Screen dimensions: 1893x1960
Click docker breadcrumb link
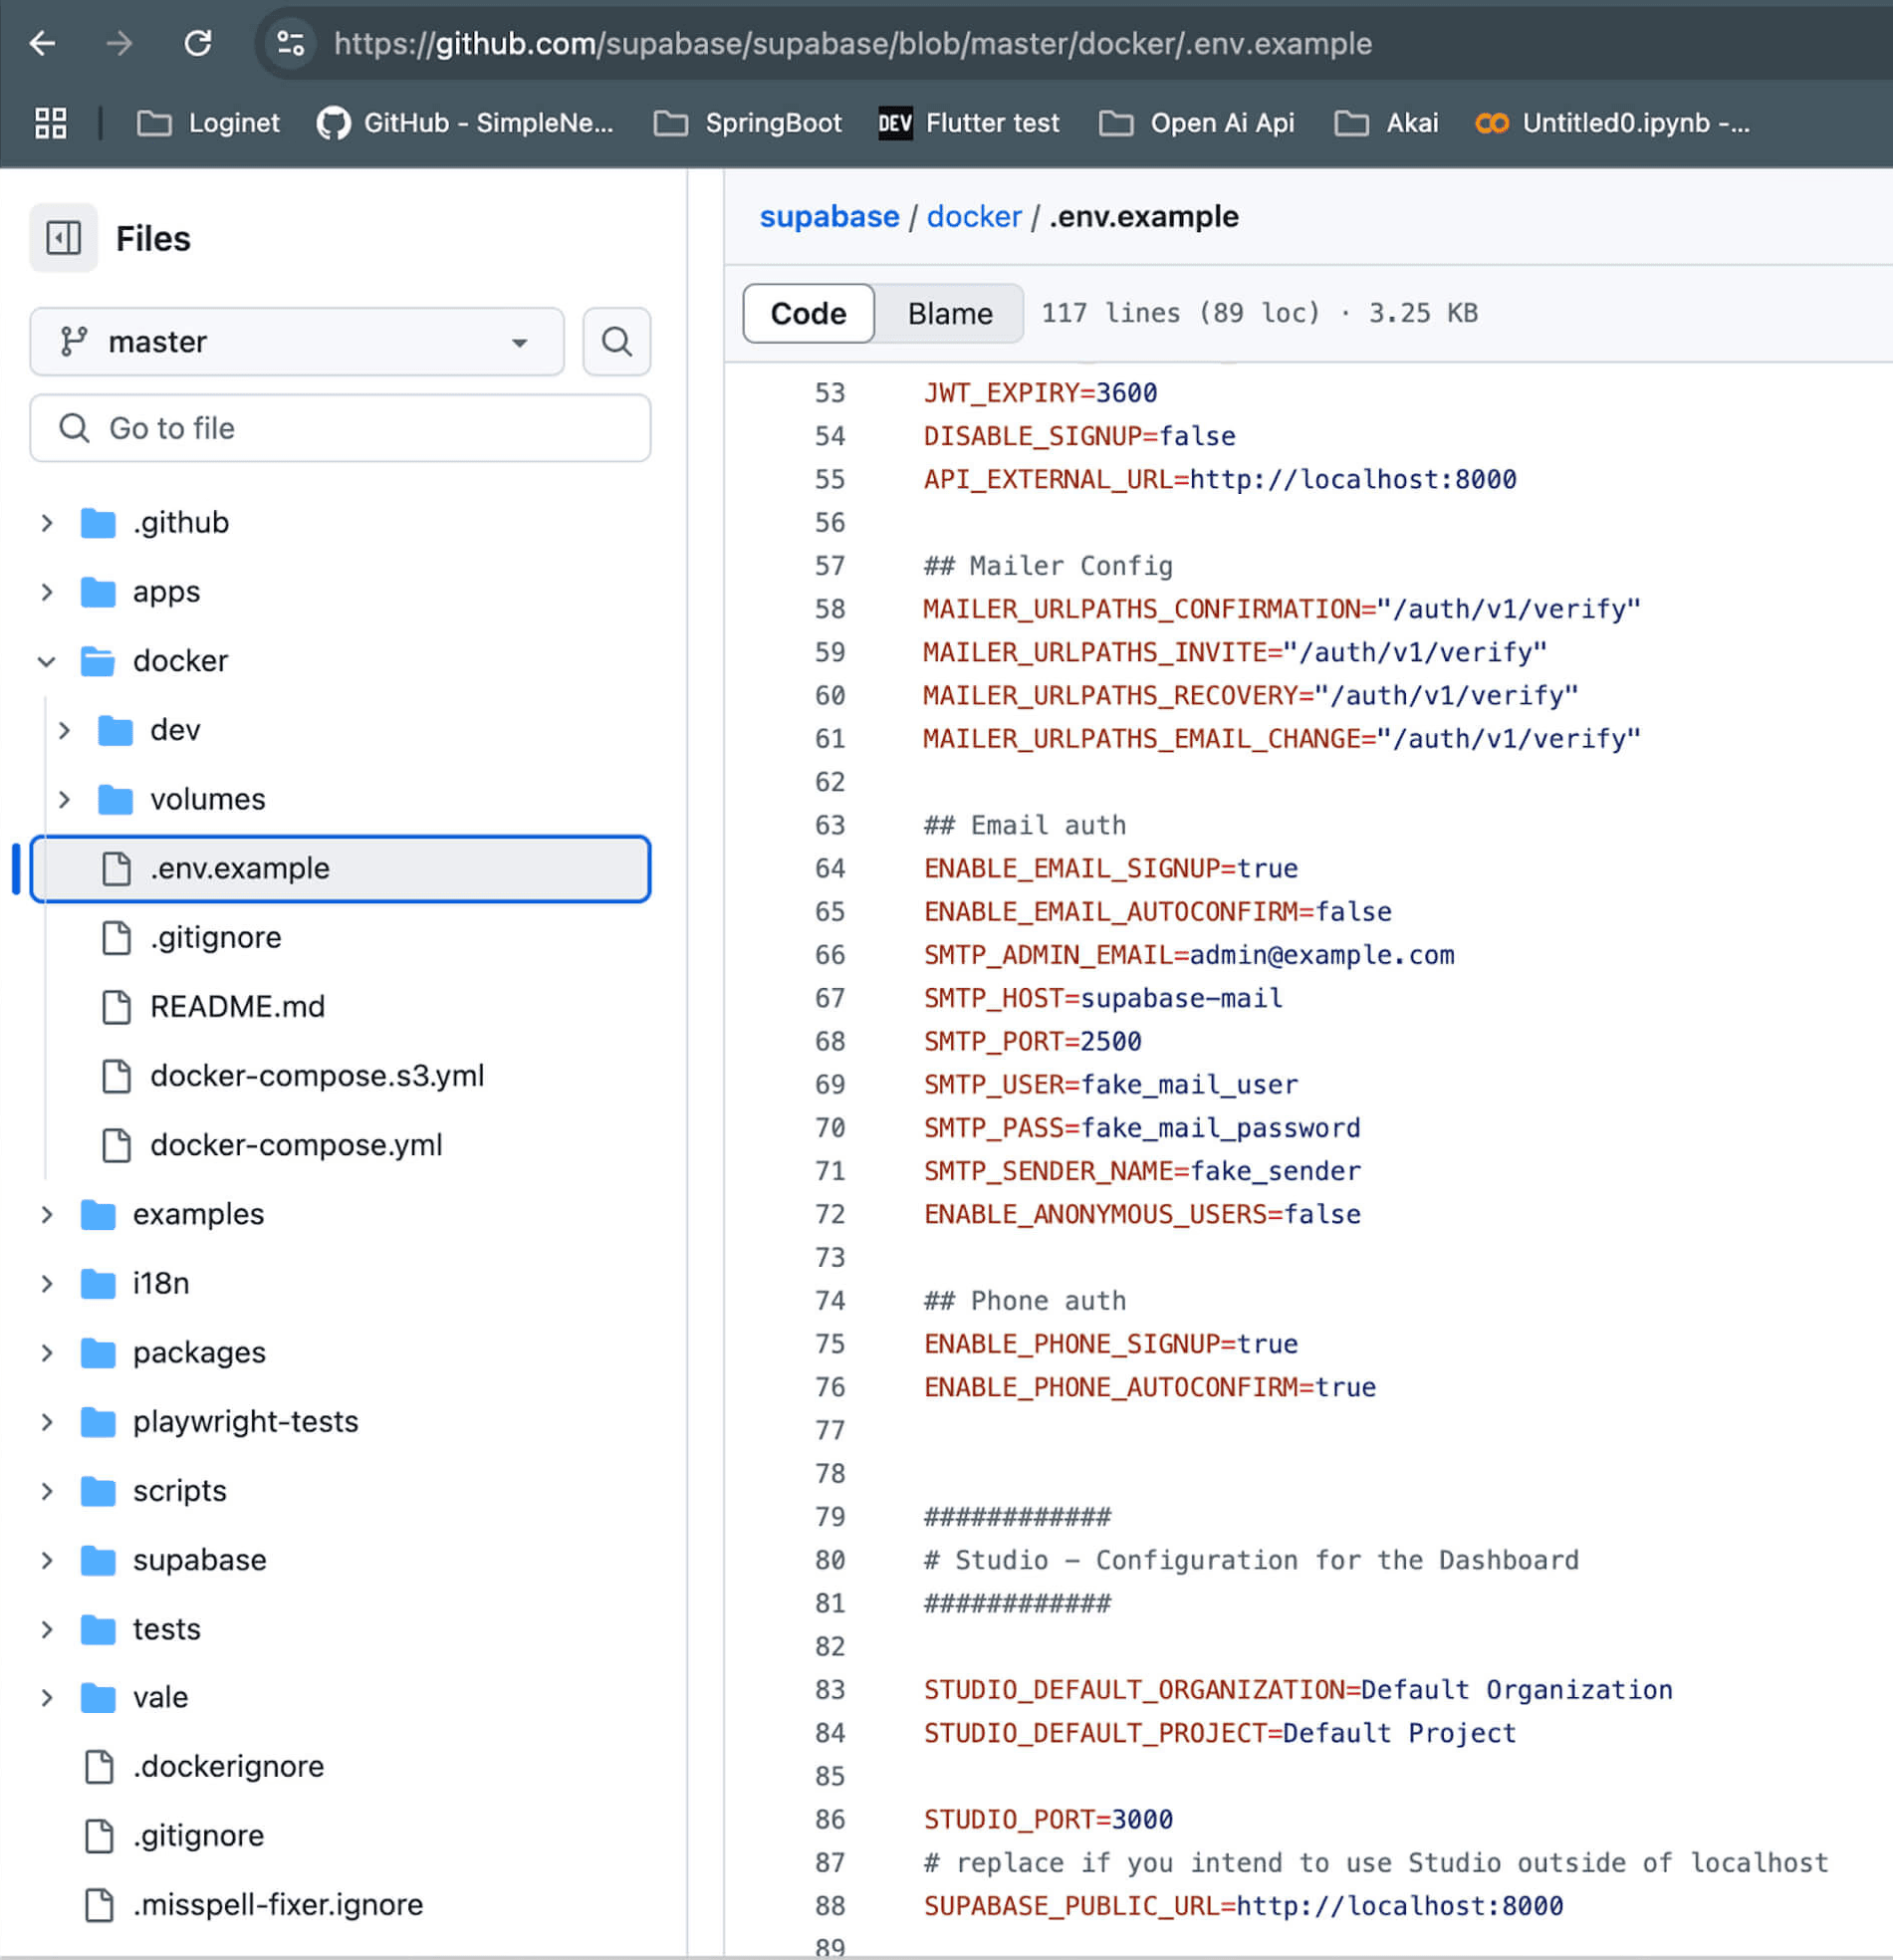(974, 216)
